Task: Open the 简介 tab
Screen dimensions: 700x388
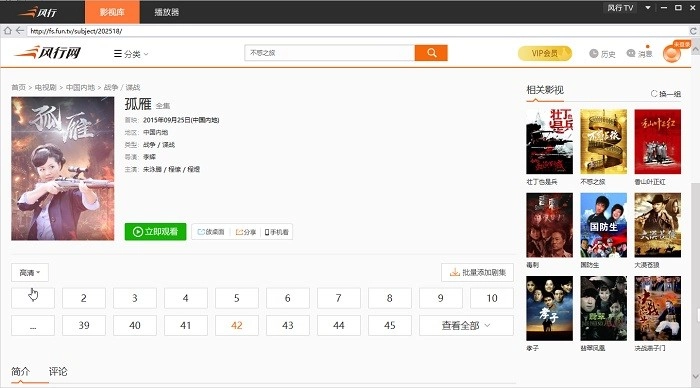Action: (x=21, y=371)
